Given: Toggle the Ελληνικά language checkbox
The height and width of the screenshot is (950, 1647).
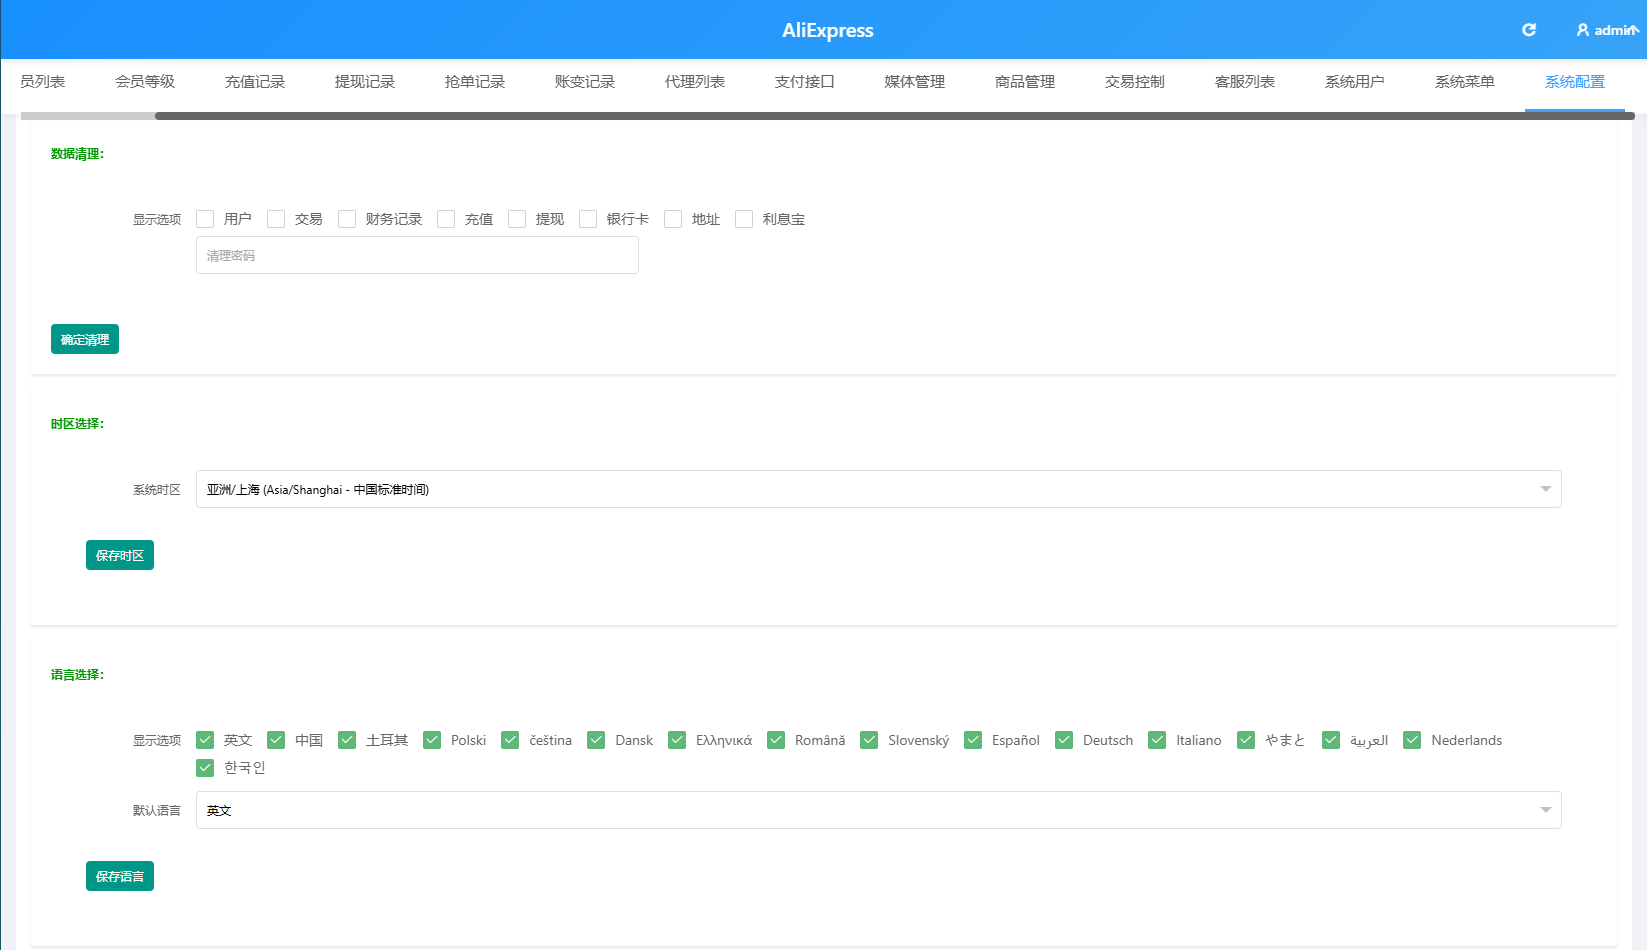Looking at the screenshot, I should (677, 740).
